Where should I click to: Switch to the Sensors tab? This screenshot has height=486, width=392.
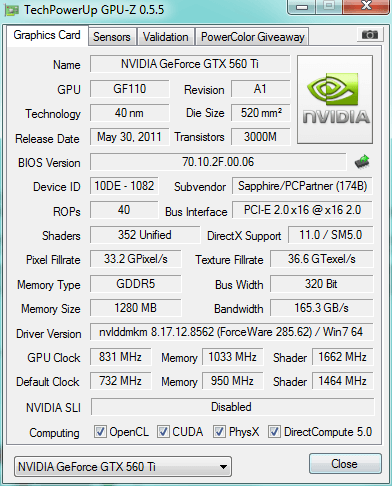(112, 37)
